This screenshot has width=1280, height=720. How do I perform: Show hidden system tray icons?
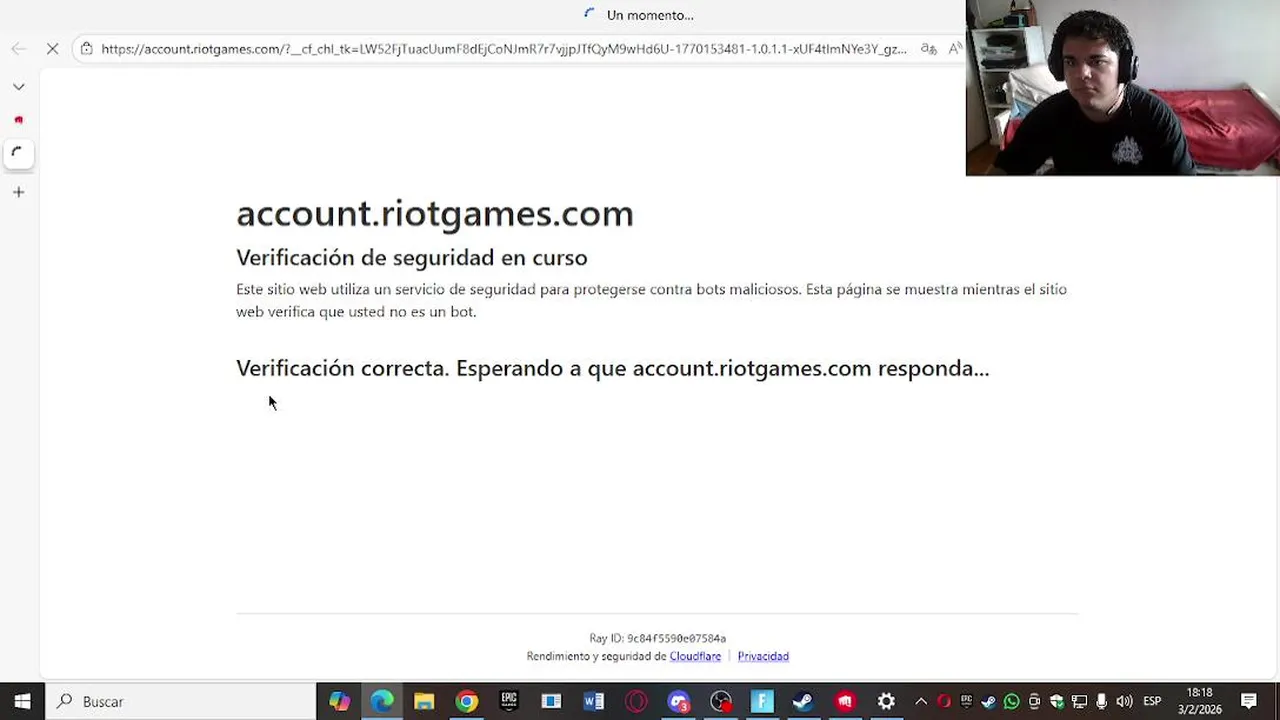pos(921,701)
